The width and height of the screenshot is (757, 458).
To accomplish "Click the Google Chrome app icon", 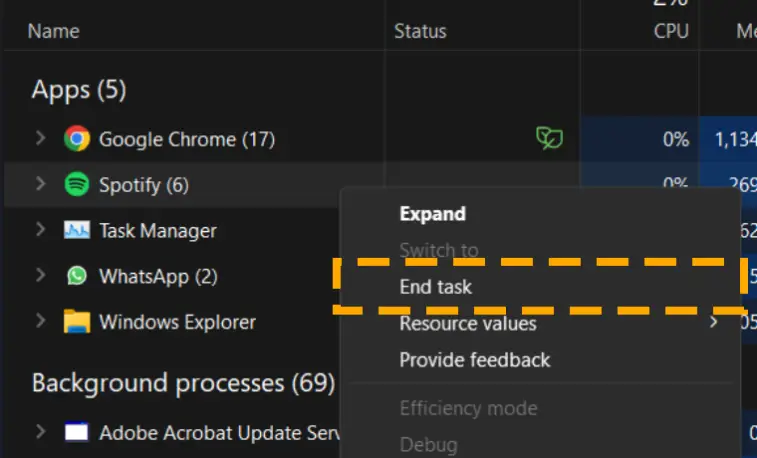I will point(77,139).
